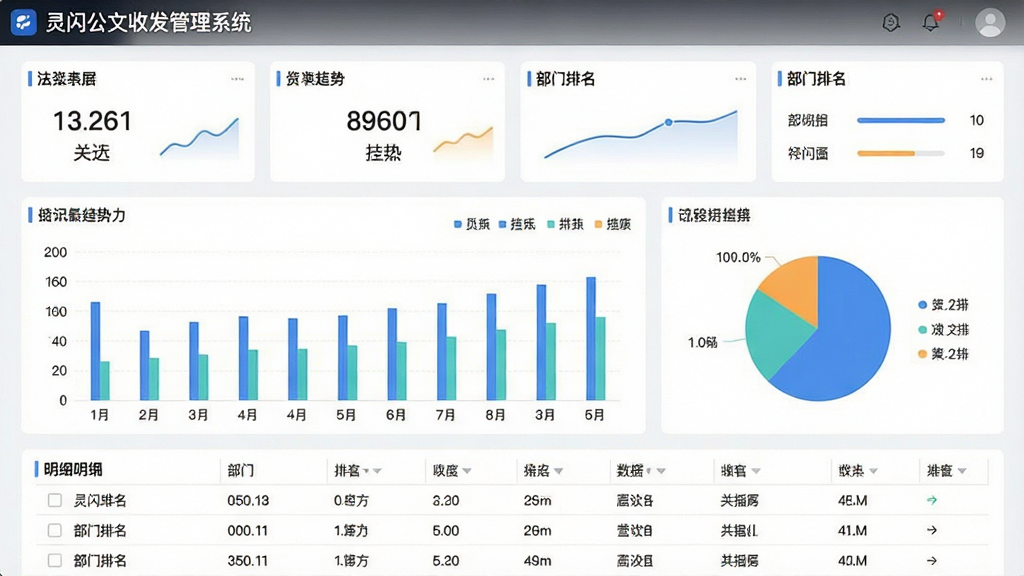Open more options on line chart 部门排名 card
This screenshot has height=576, width=1024.
741,79
